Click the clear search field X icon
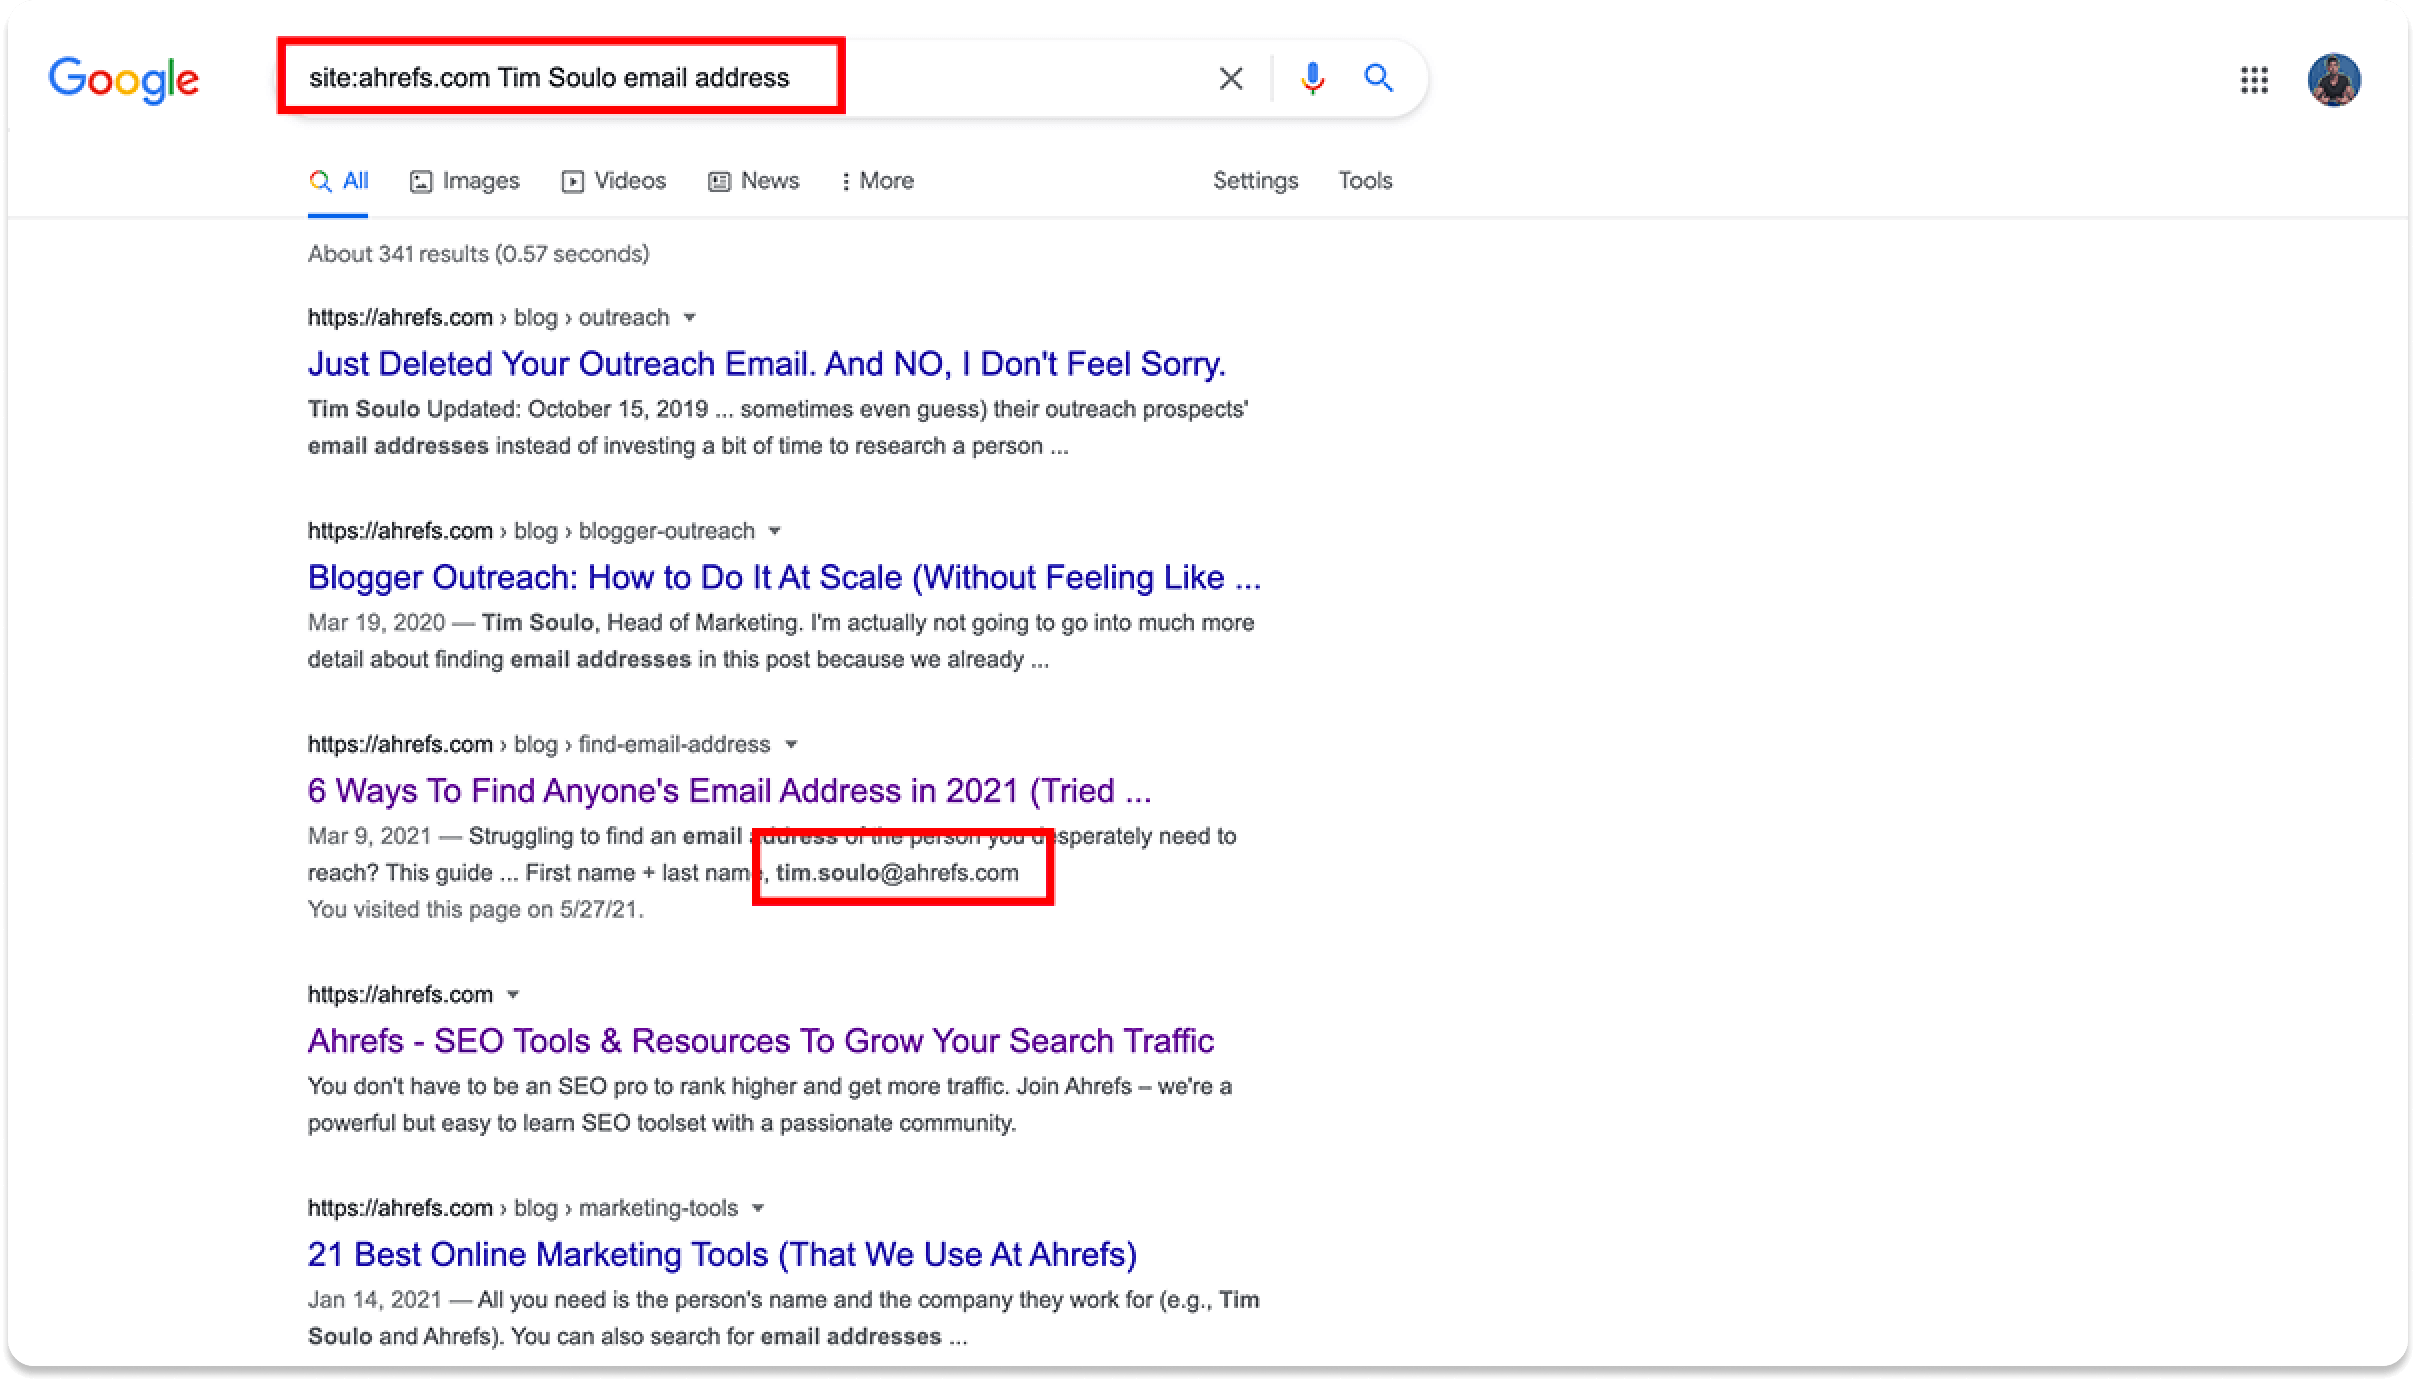Viewport: 2416px width, 1382px height. (1228, 78)
